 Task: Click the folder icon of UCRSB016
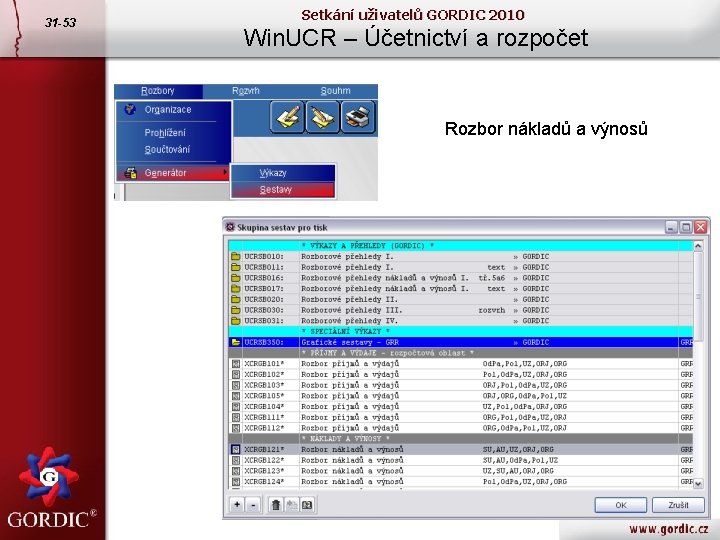point(236,278)
